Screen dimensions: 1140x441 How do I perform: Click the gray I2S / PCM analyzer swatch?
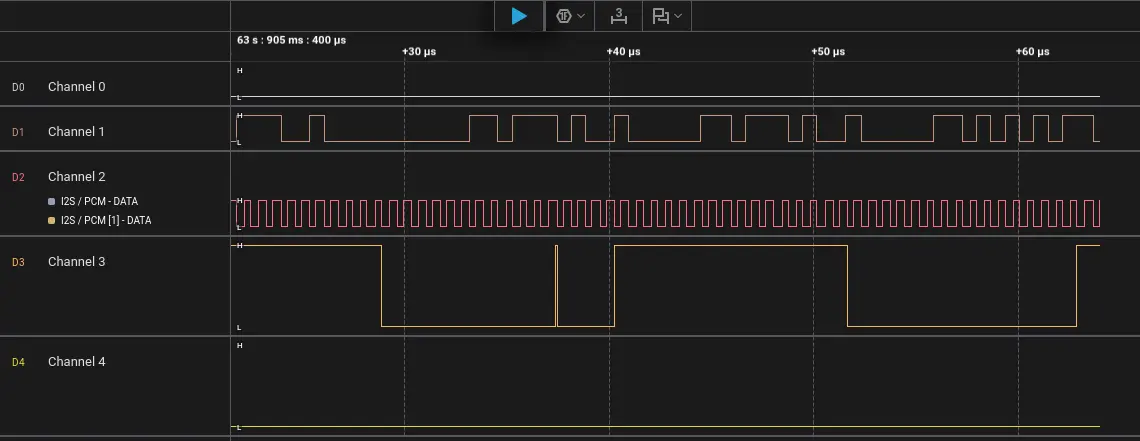click(x=52, y=202)
